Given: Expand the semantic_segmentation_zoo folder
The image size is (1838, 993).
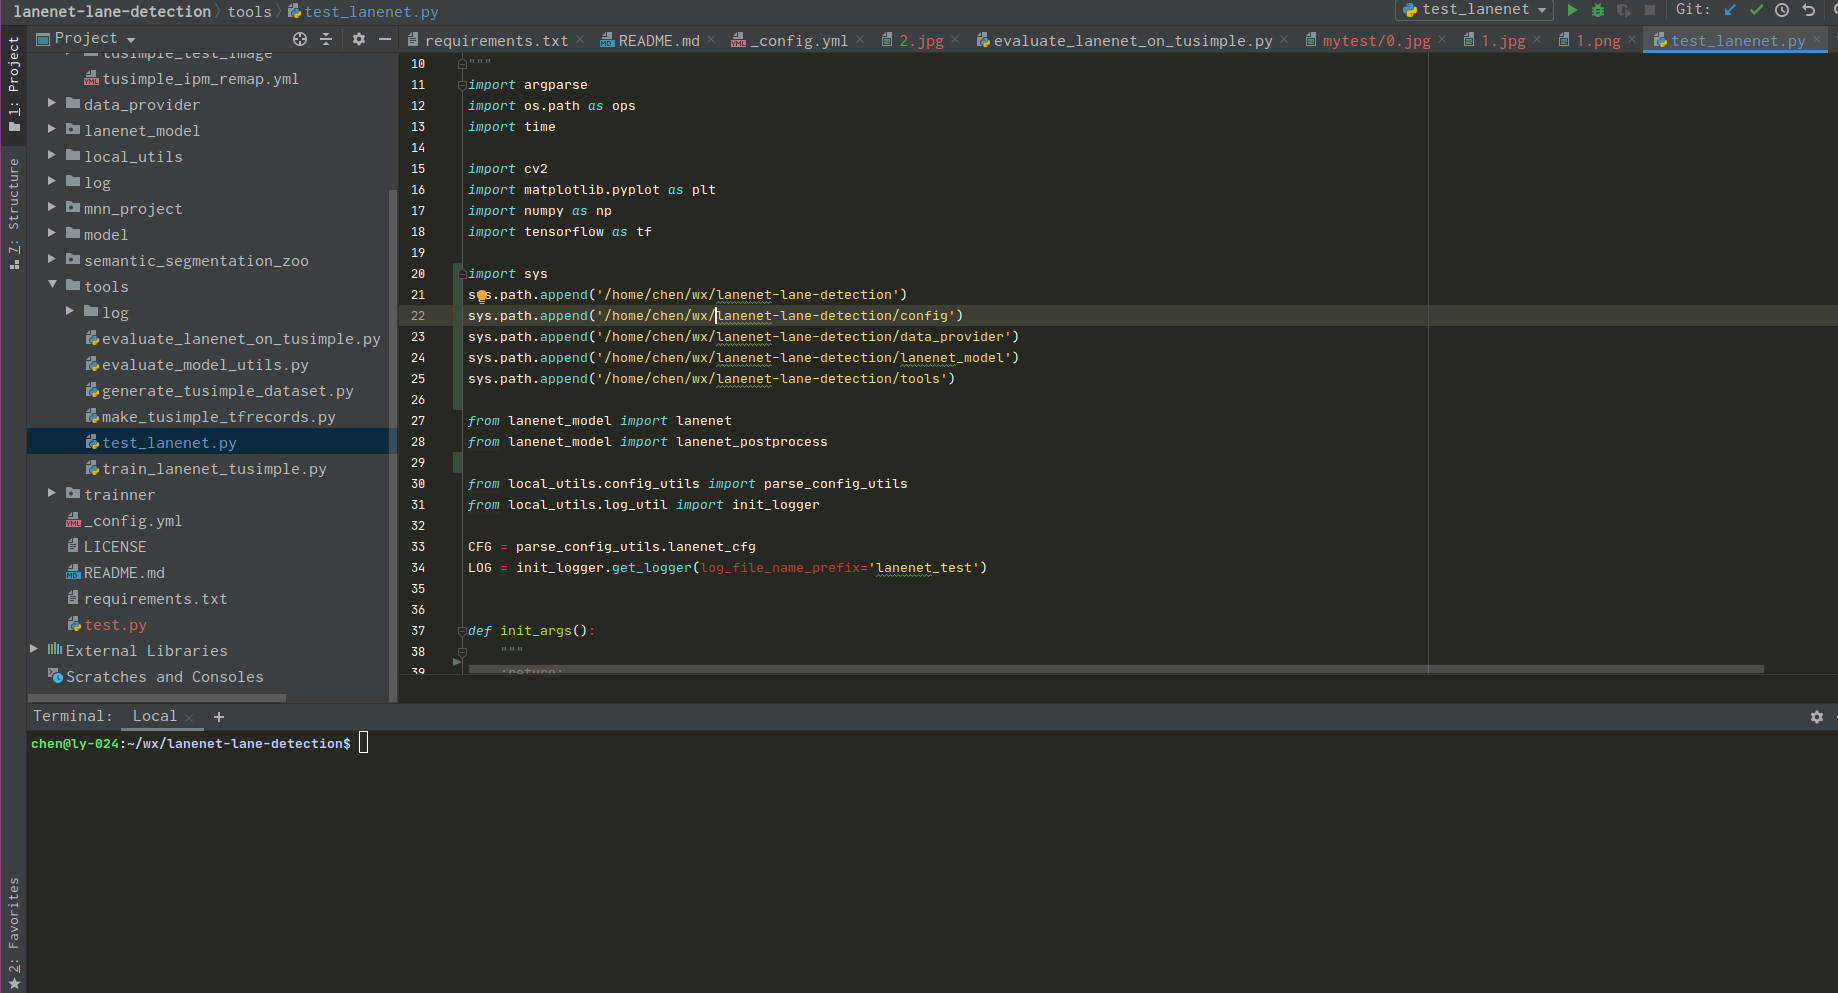Looking at the screenshot, I should 52,259.
